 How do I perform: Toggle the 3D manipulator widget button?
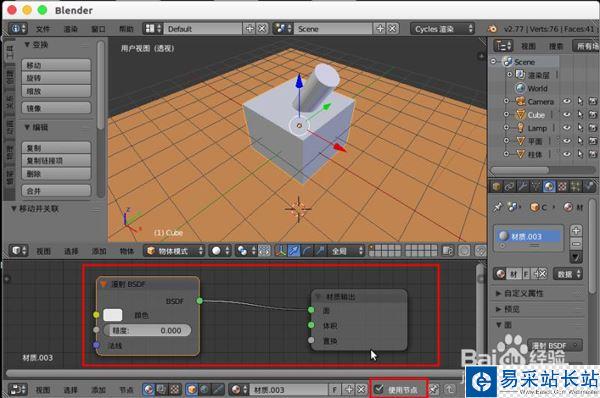point(280,251)
